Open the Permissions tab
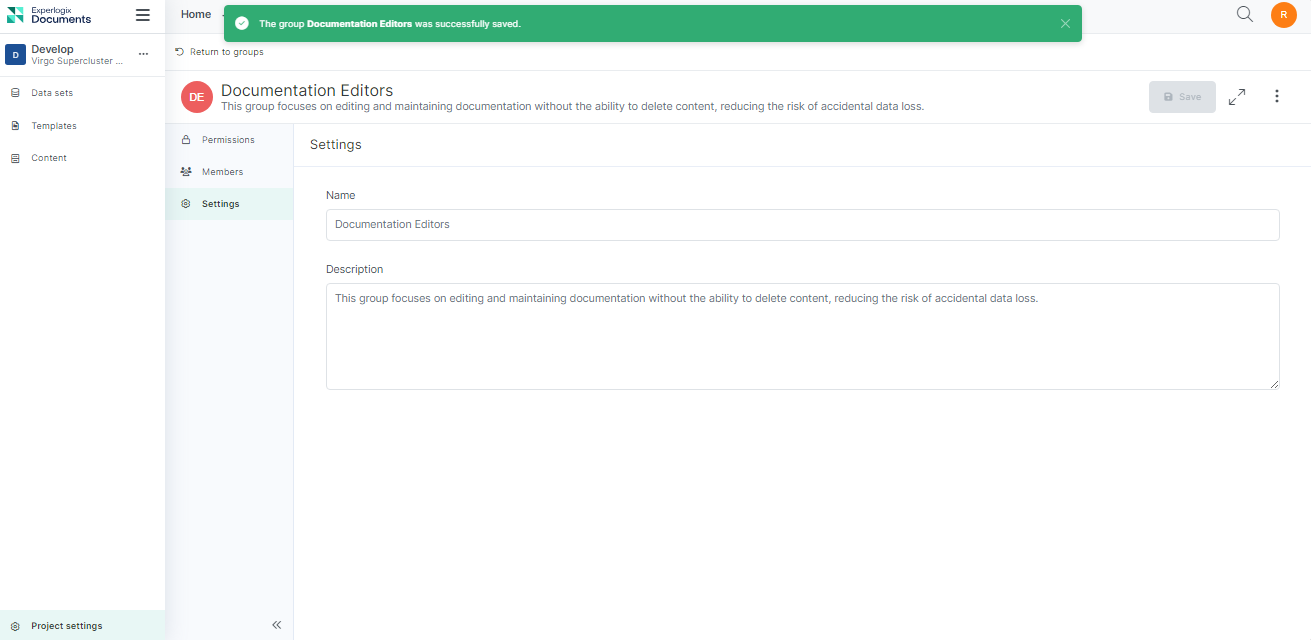The width and height of the screenshot is (1311, 640). click(228, 140)
